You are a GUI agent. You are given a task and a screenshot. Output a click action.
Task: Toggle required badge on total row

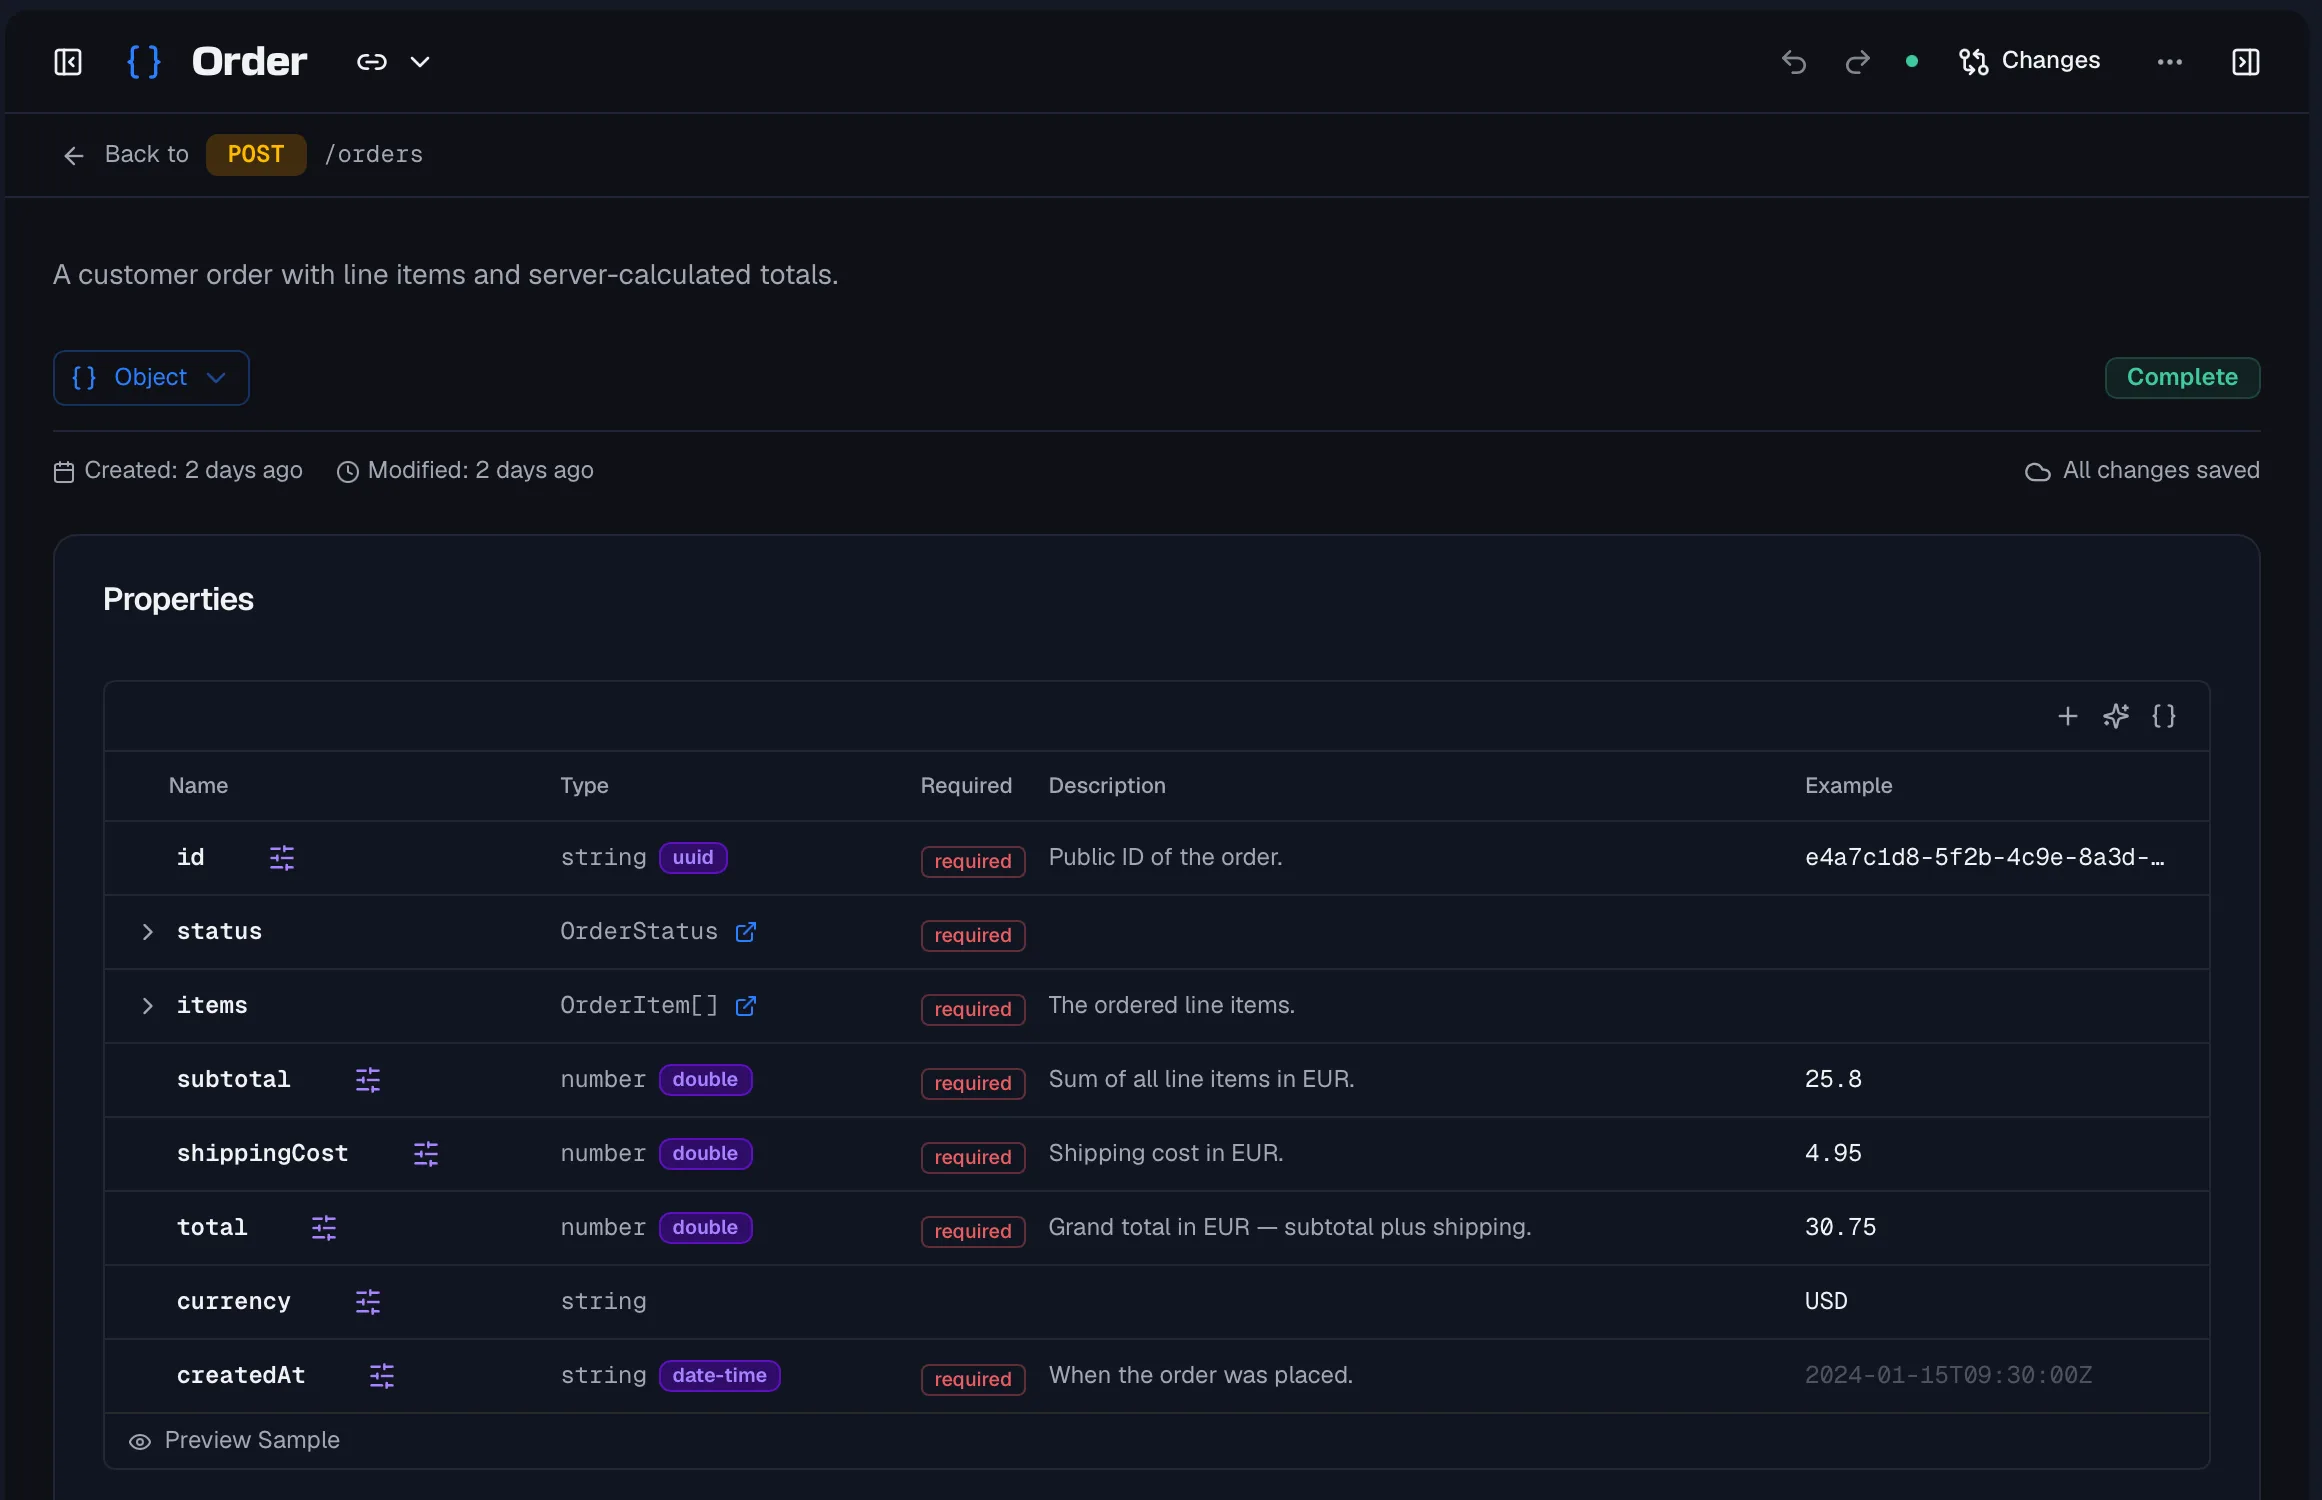click(x=973, y=1231)
